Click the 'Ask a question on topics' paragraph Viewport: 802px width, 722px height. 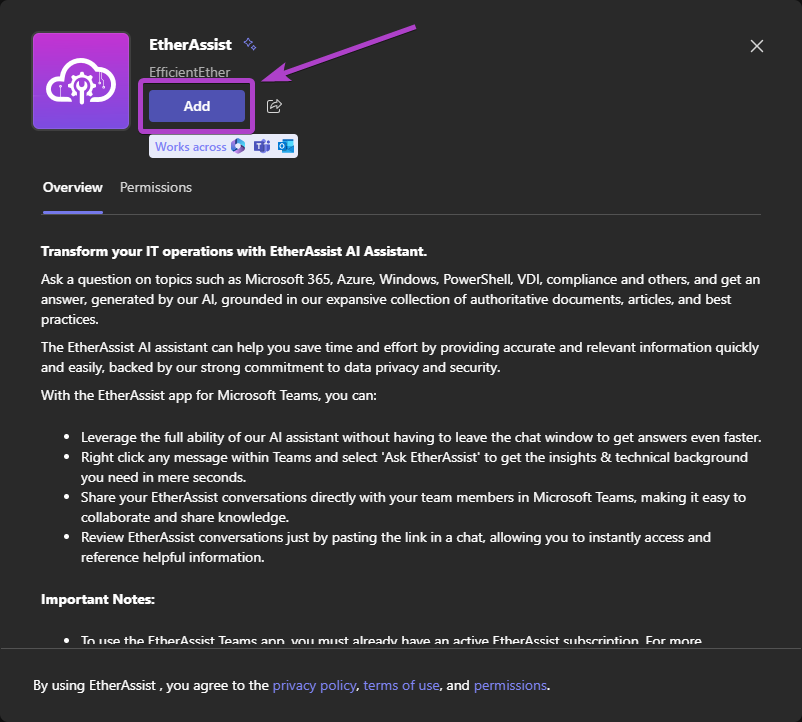click(x=400, y=299)
